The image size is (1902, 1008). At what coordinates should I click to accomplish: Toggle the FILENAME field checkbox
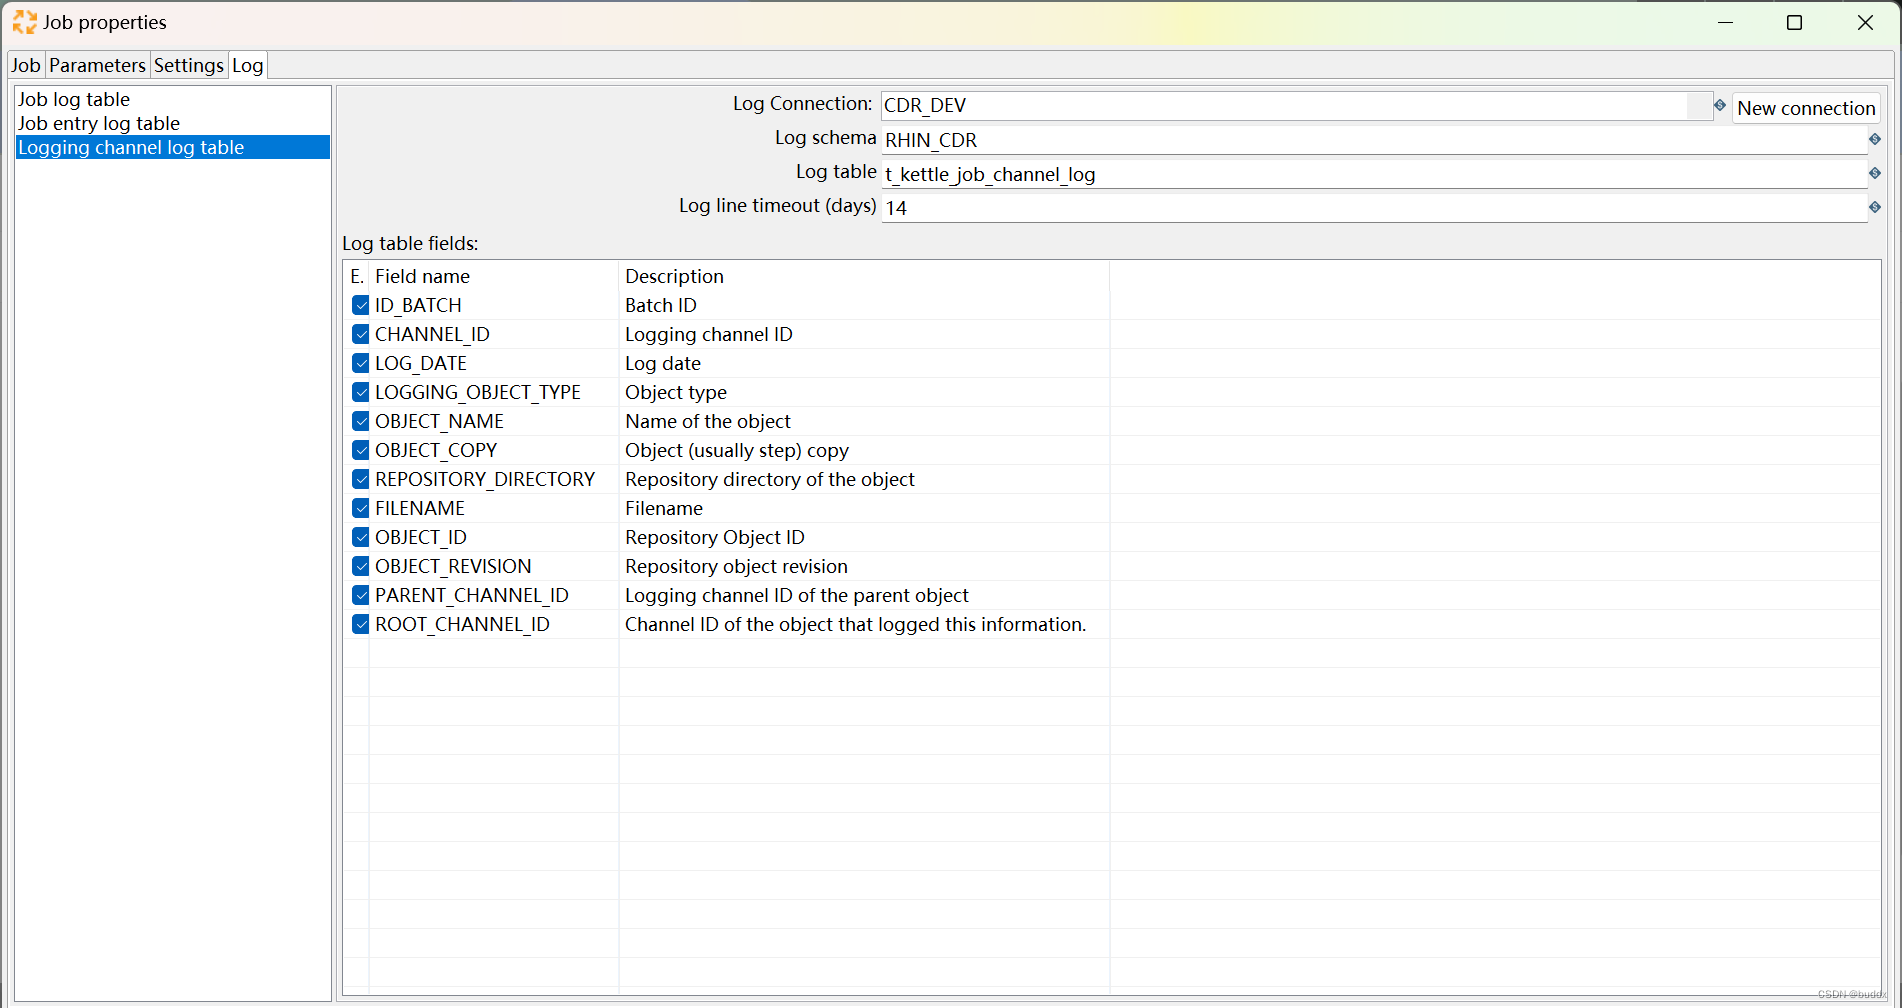point(361,508)
